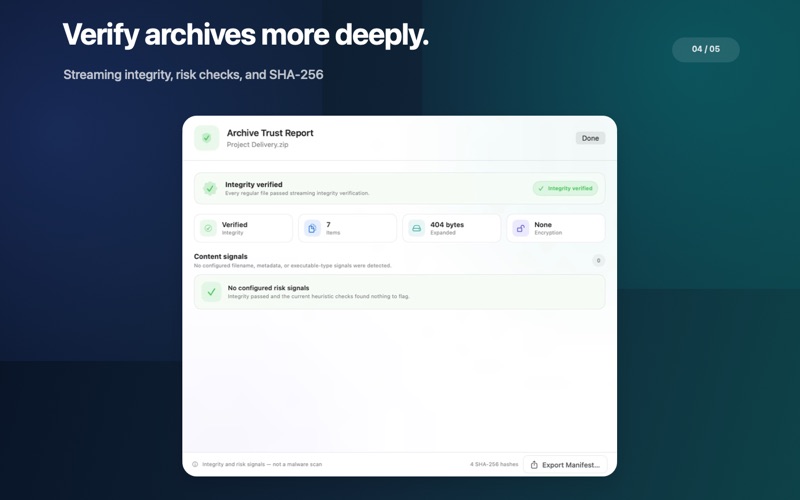Click the green shield icon beside Archive Trust Report
This screenshot has width=800, height=500.
[x=207, y=138]
